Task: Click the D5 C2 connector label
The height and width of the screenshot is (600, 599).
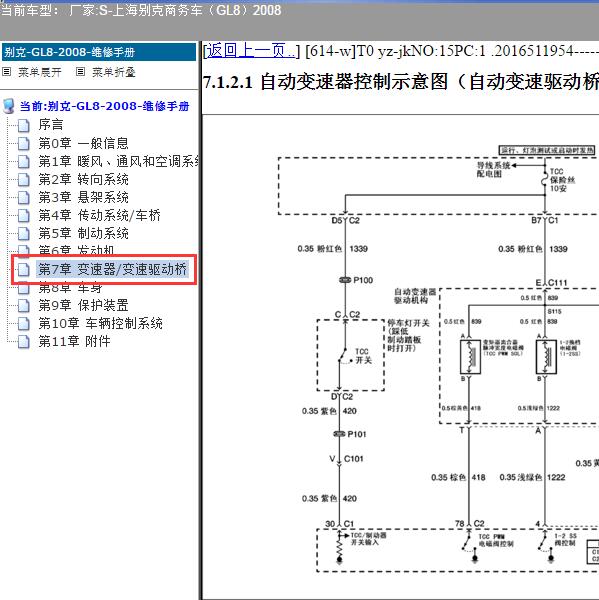Action: [345, 220]
